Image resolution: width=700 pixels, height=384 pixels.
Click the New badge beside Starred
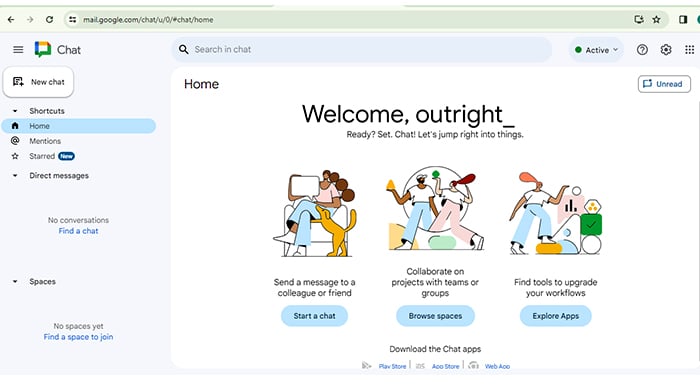tap(67, 156)
